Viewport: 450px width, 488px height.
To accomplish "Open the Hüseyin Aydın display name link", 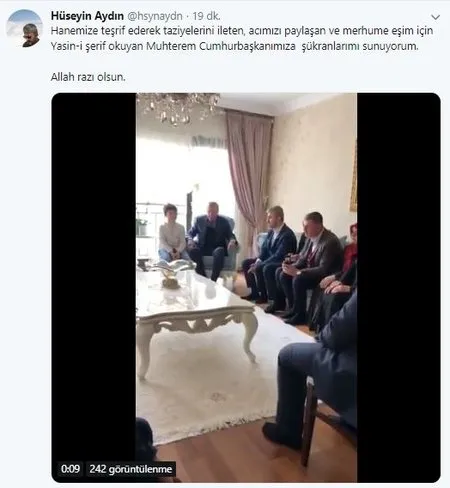I will [87, 16].
